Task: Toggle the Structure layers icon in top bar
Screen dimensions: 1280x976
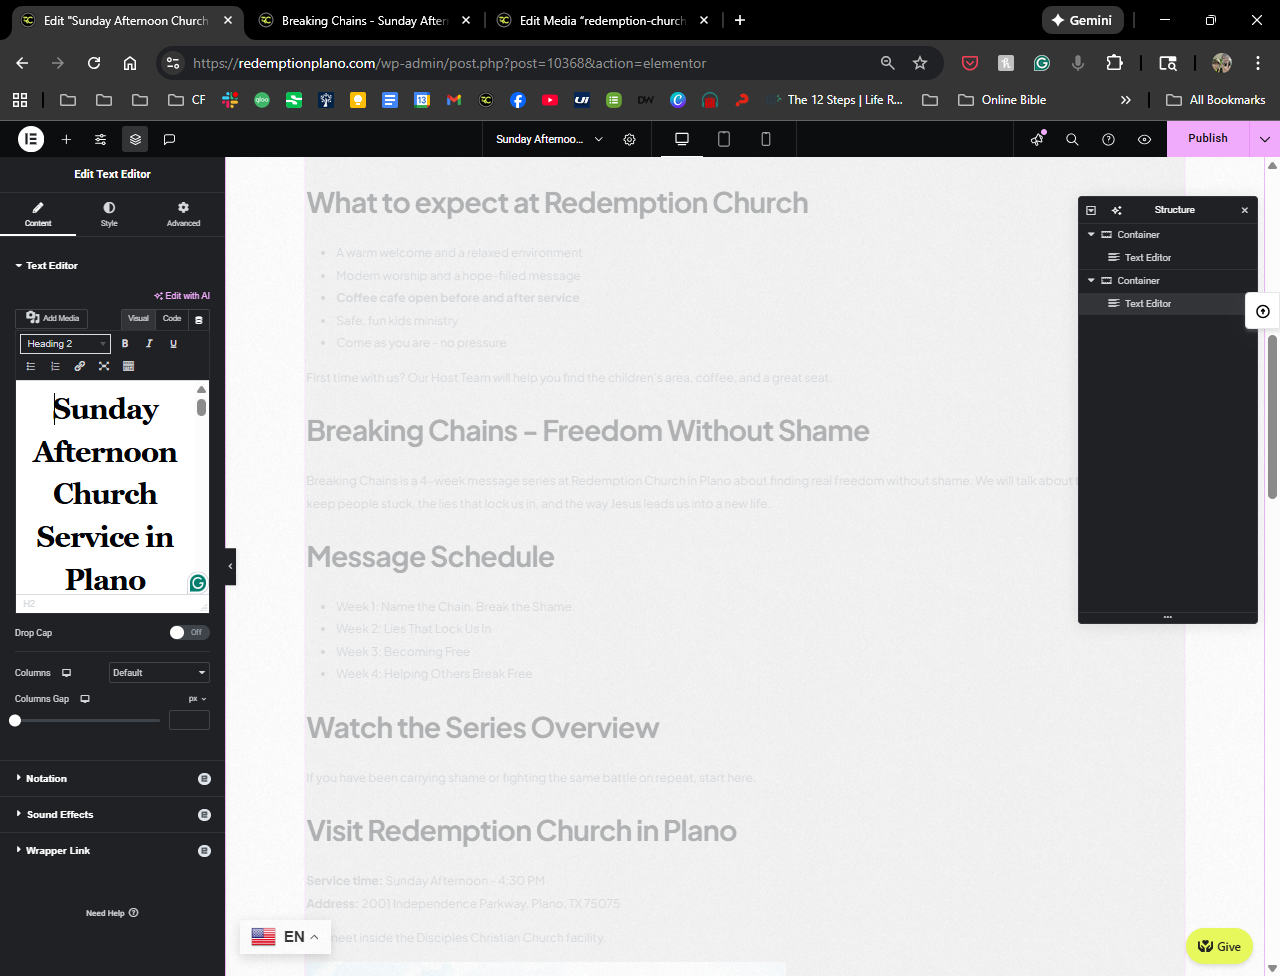Action: [135, 139]
